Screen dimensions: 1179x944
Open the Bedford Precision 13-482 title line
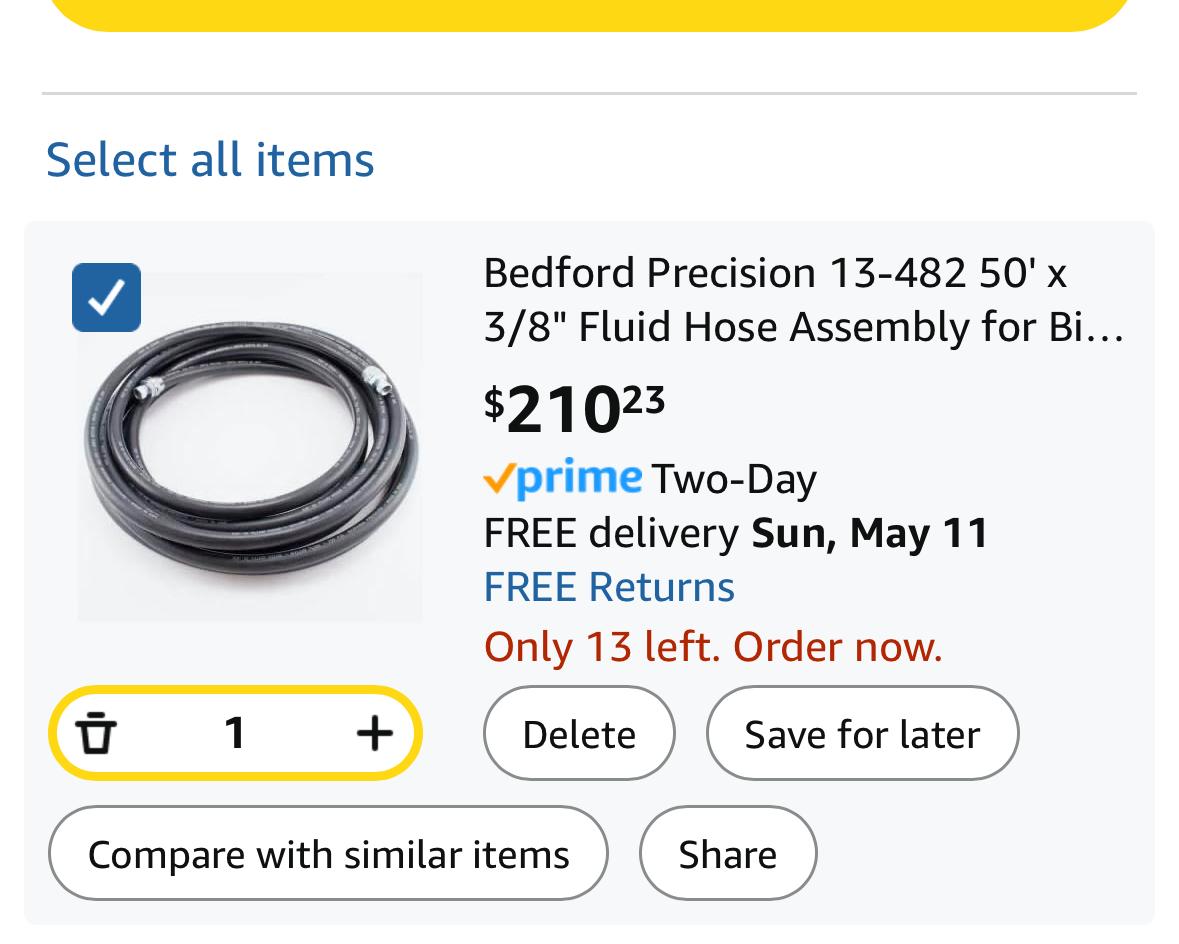[775, 273]
